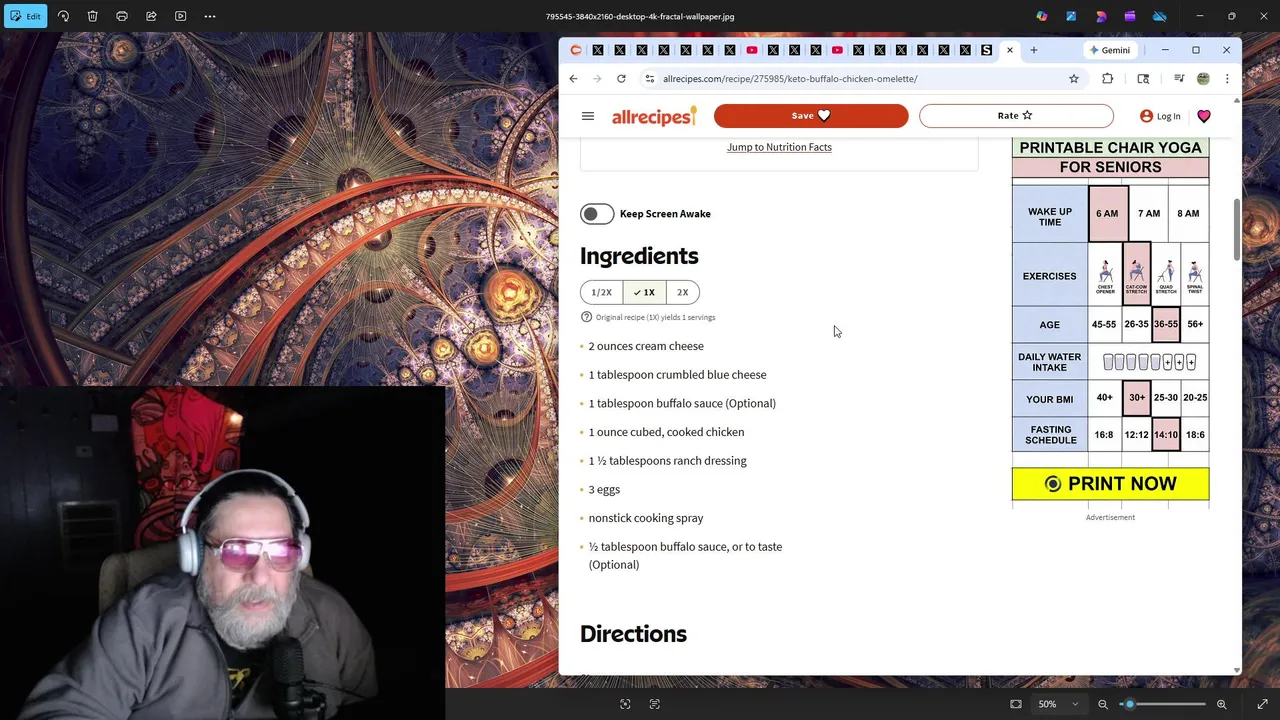The width and height of the screenshot is (1280, 720).
Task: Open the 50% zoom level dropdown
Action: tap(1058, 704)
